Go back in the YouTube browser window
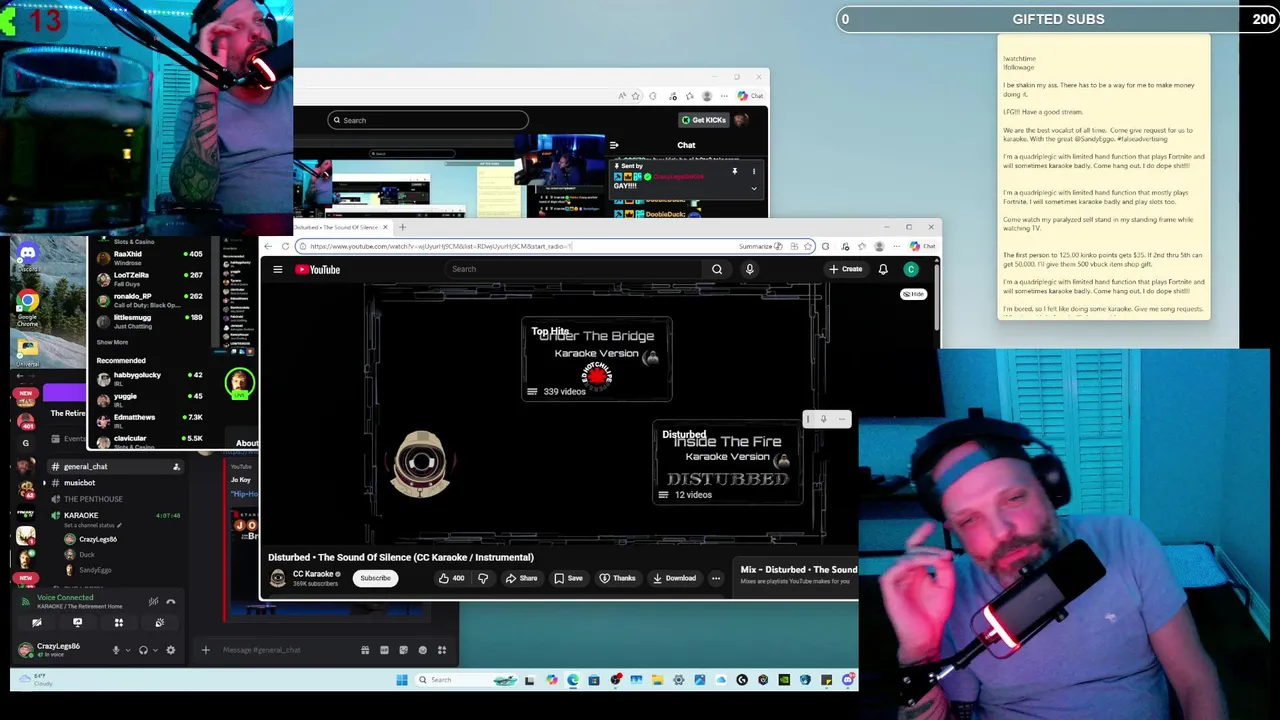The height and width of the screenshot is (720, 1280). [x=268, y=246]
